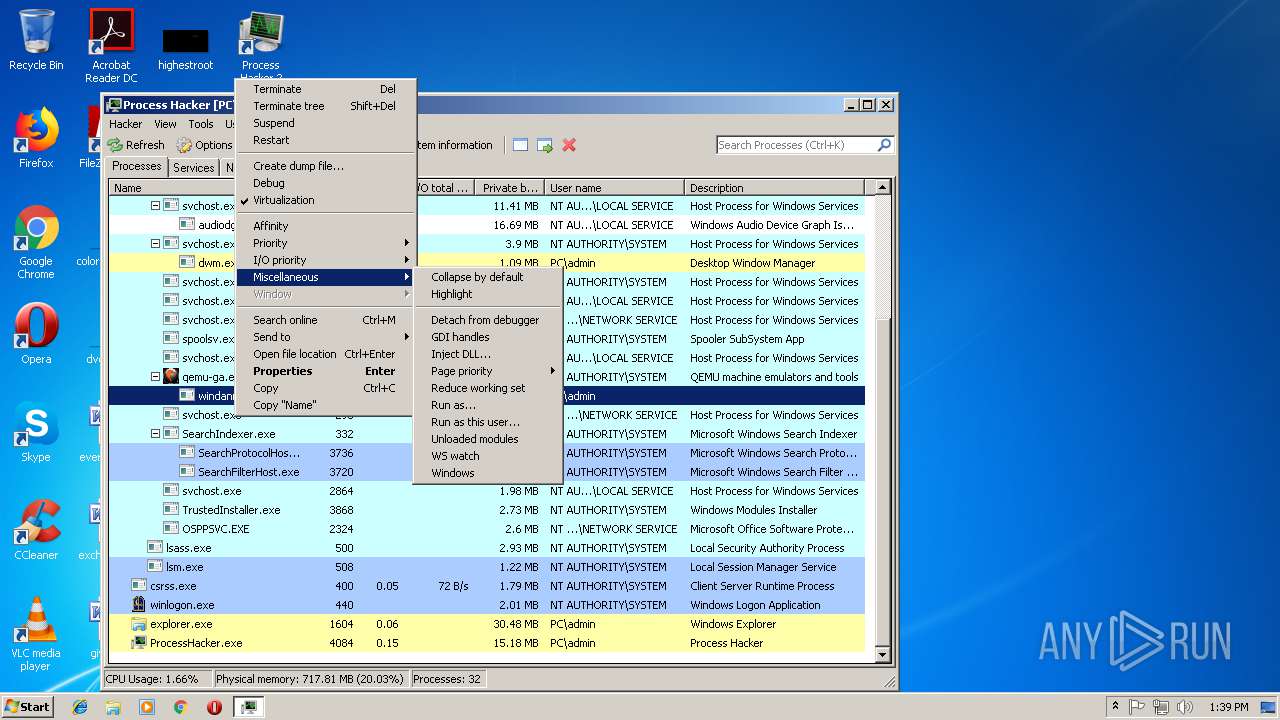Click the explorer.exe process icon
This screenshot has height=720, width=1280.
[x=140, y=624]
